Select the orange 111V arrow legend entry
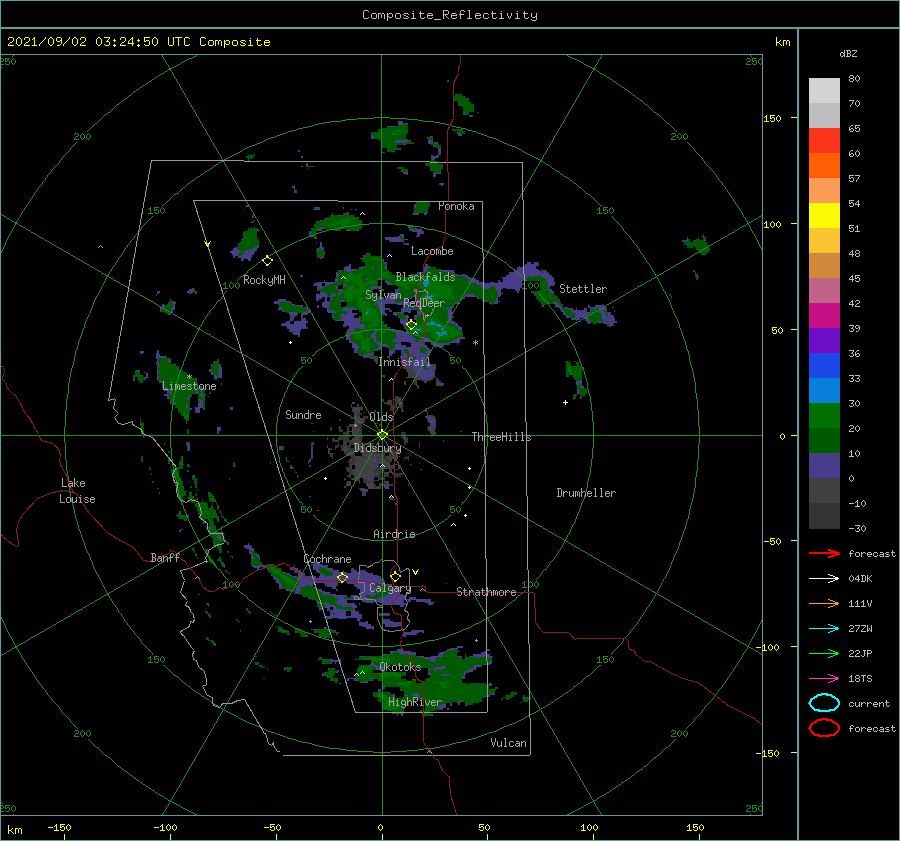This screenshot has height=841, width=900. (824, 603)
